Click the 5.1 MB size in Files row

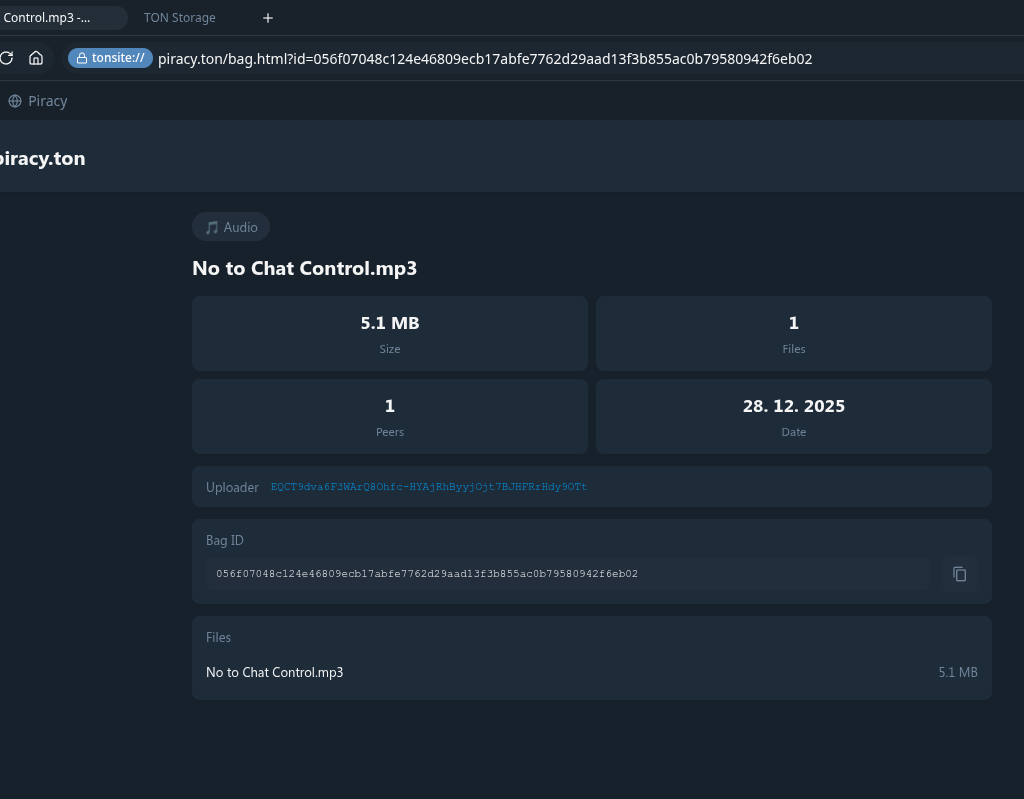pos(957,673)
